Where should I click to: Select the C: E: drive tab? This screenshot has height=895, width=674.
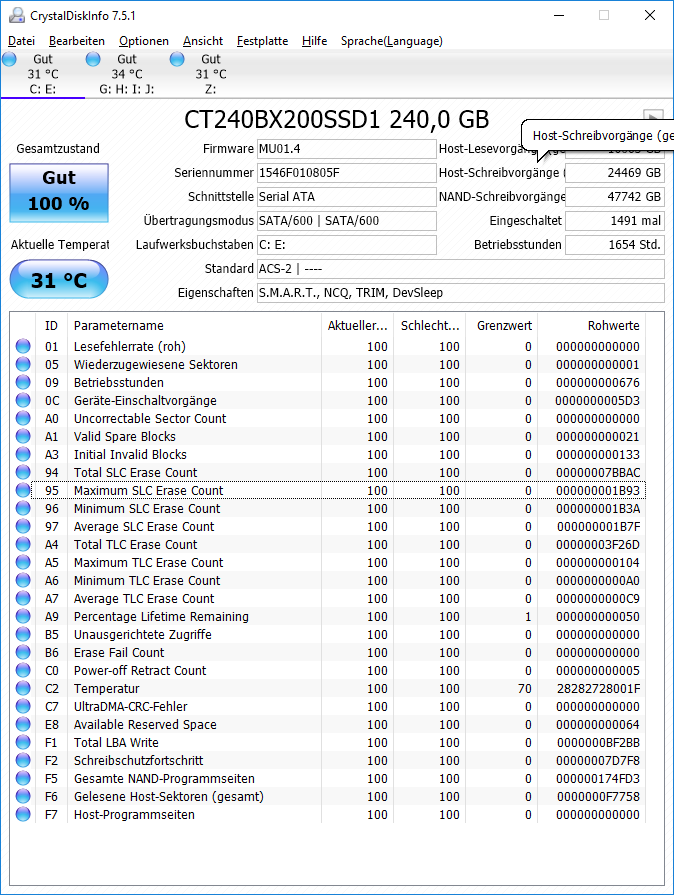click(43, 74)
